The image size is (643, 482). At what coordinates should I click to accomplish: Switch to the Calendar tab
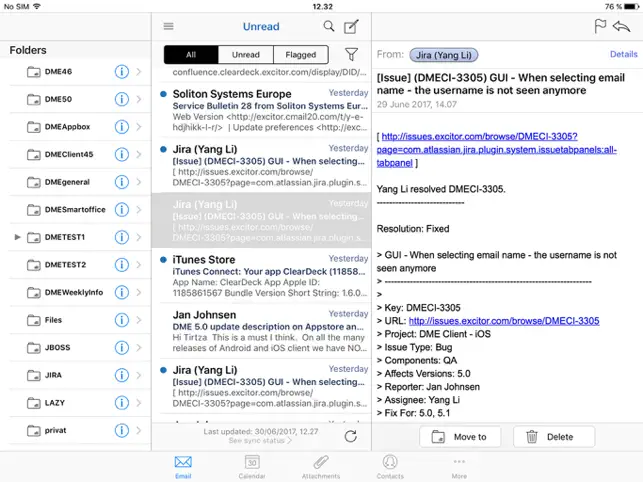click(252, 466)
